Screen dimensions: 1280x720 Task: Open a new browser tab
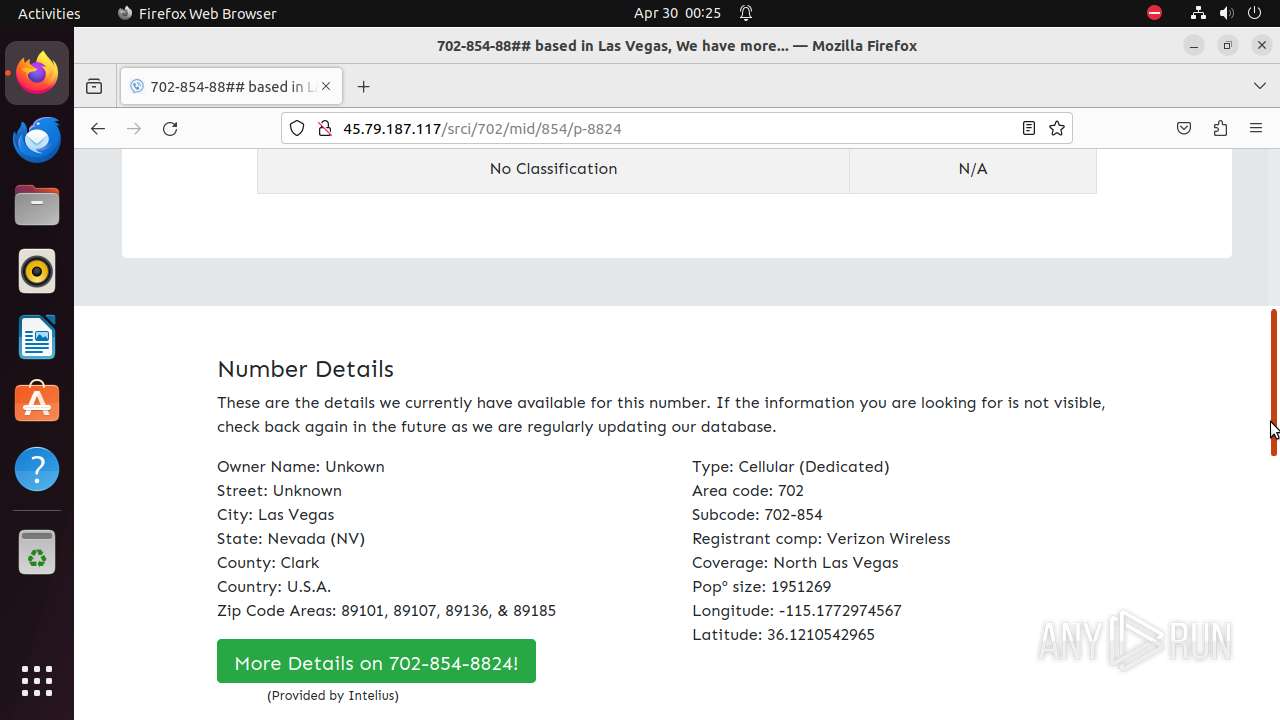363,87
